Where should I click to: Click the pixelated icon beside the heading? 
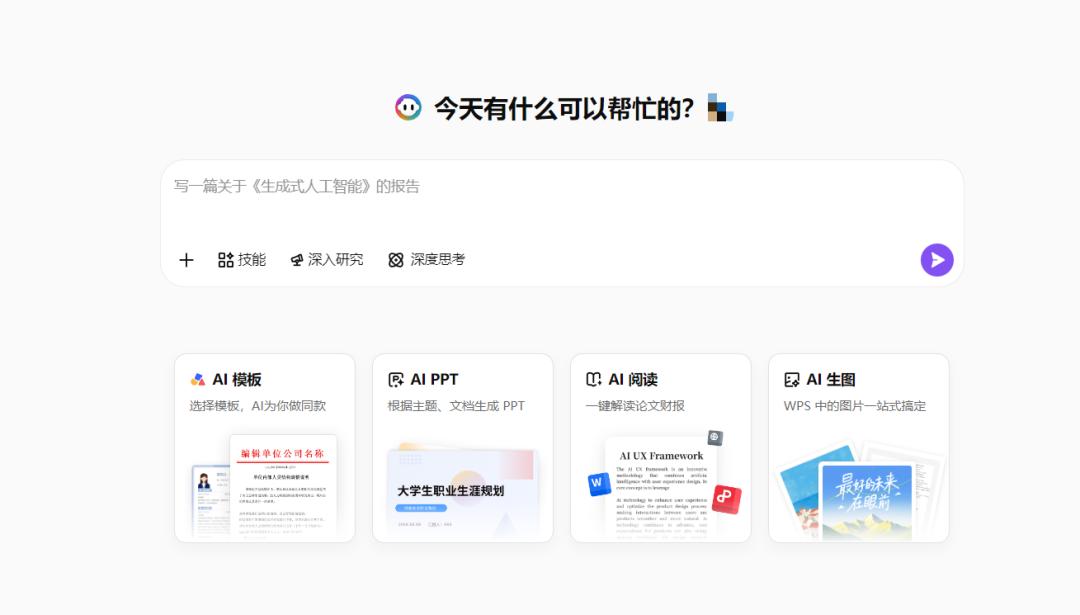pyautogui.click(x=720, y=108)
